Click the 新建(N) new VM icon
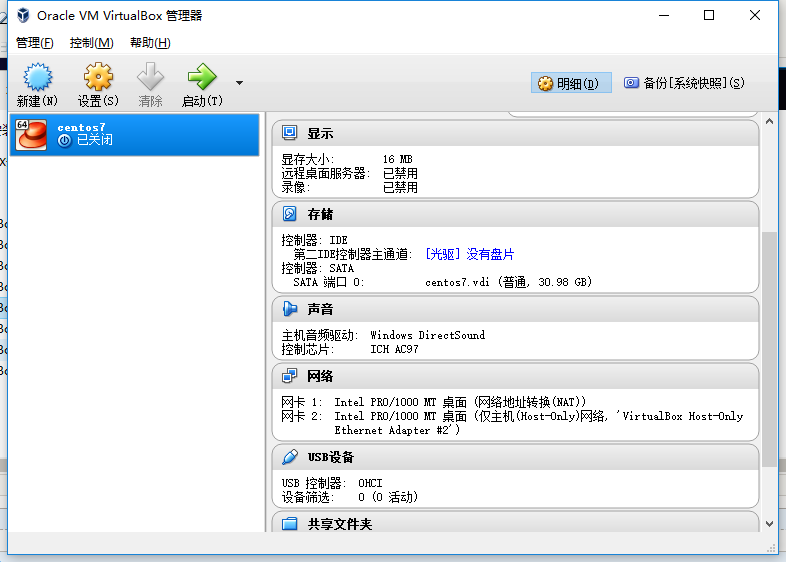 tap(37, 77)
